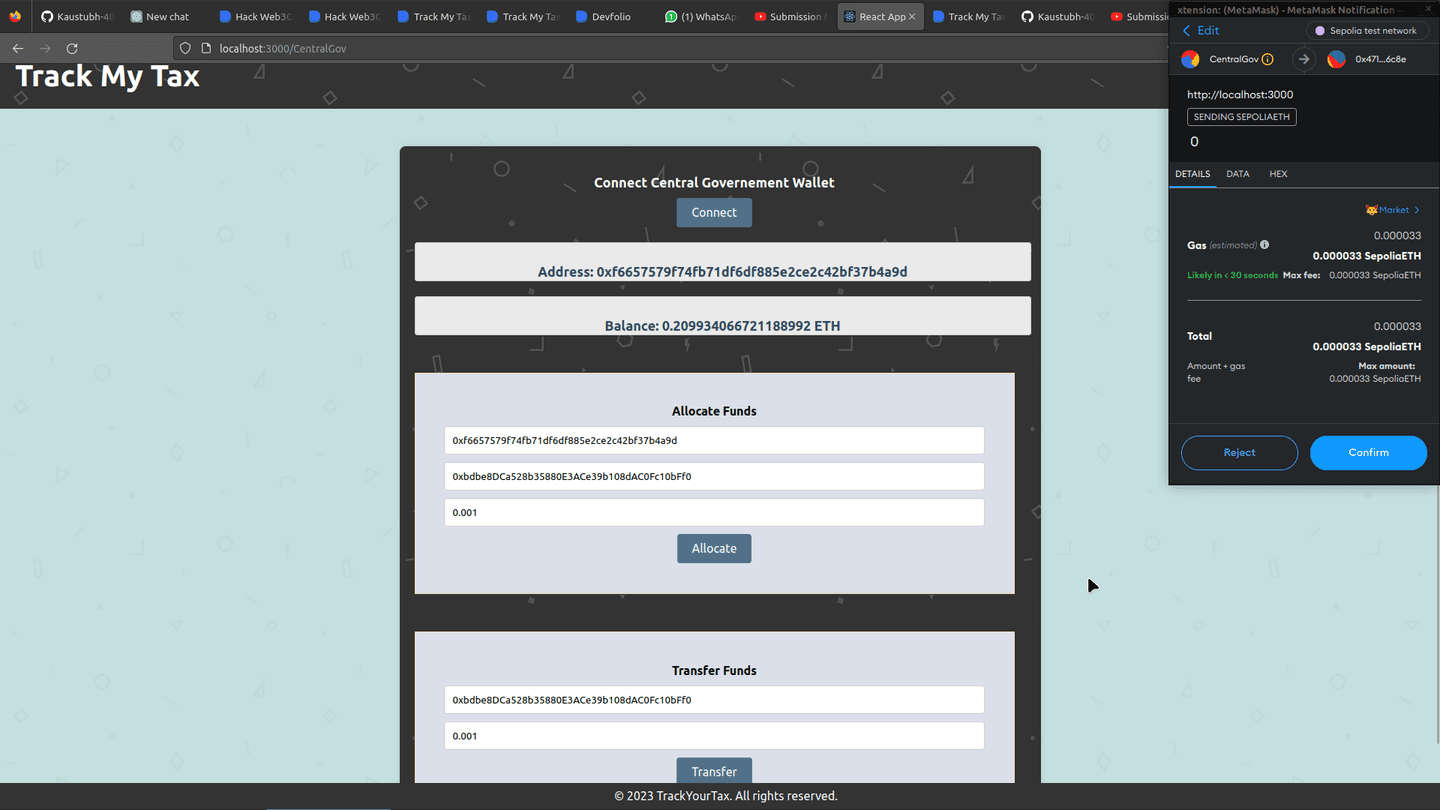This screenshot has width=1440, height=810.
Task: Switch to the DATA tab in MetaMask
Action: coord(1238,174)
